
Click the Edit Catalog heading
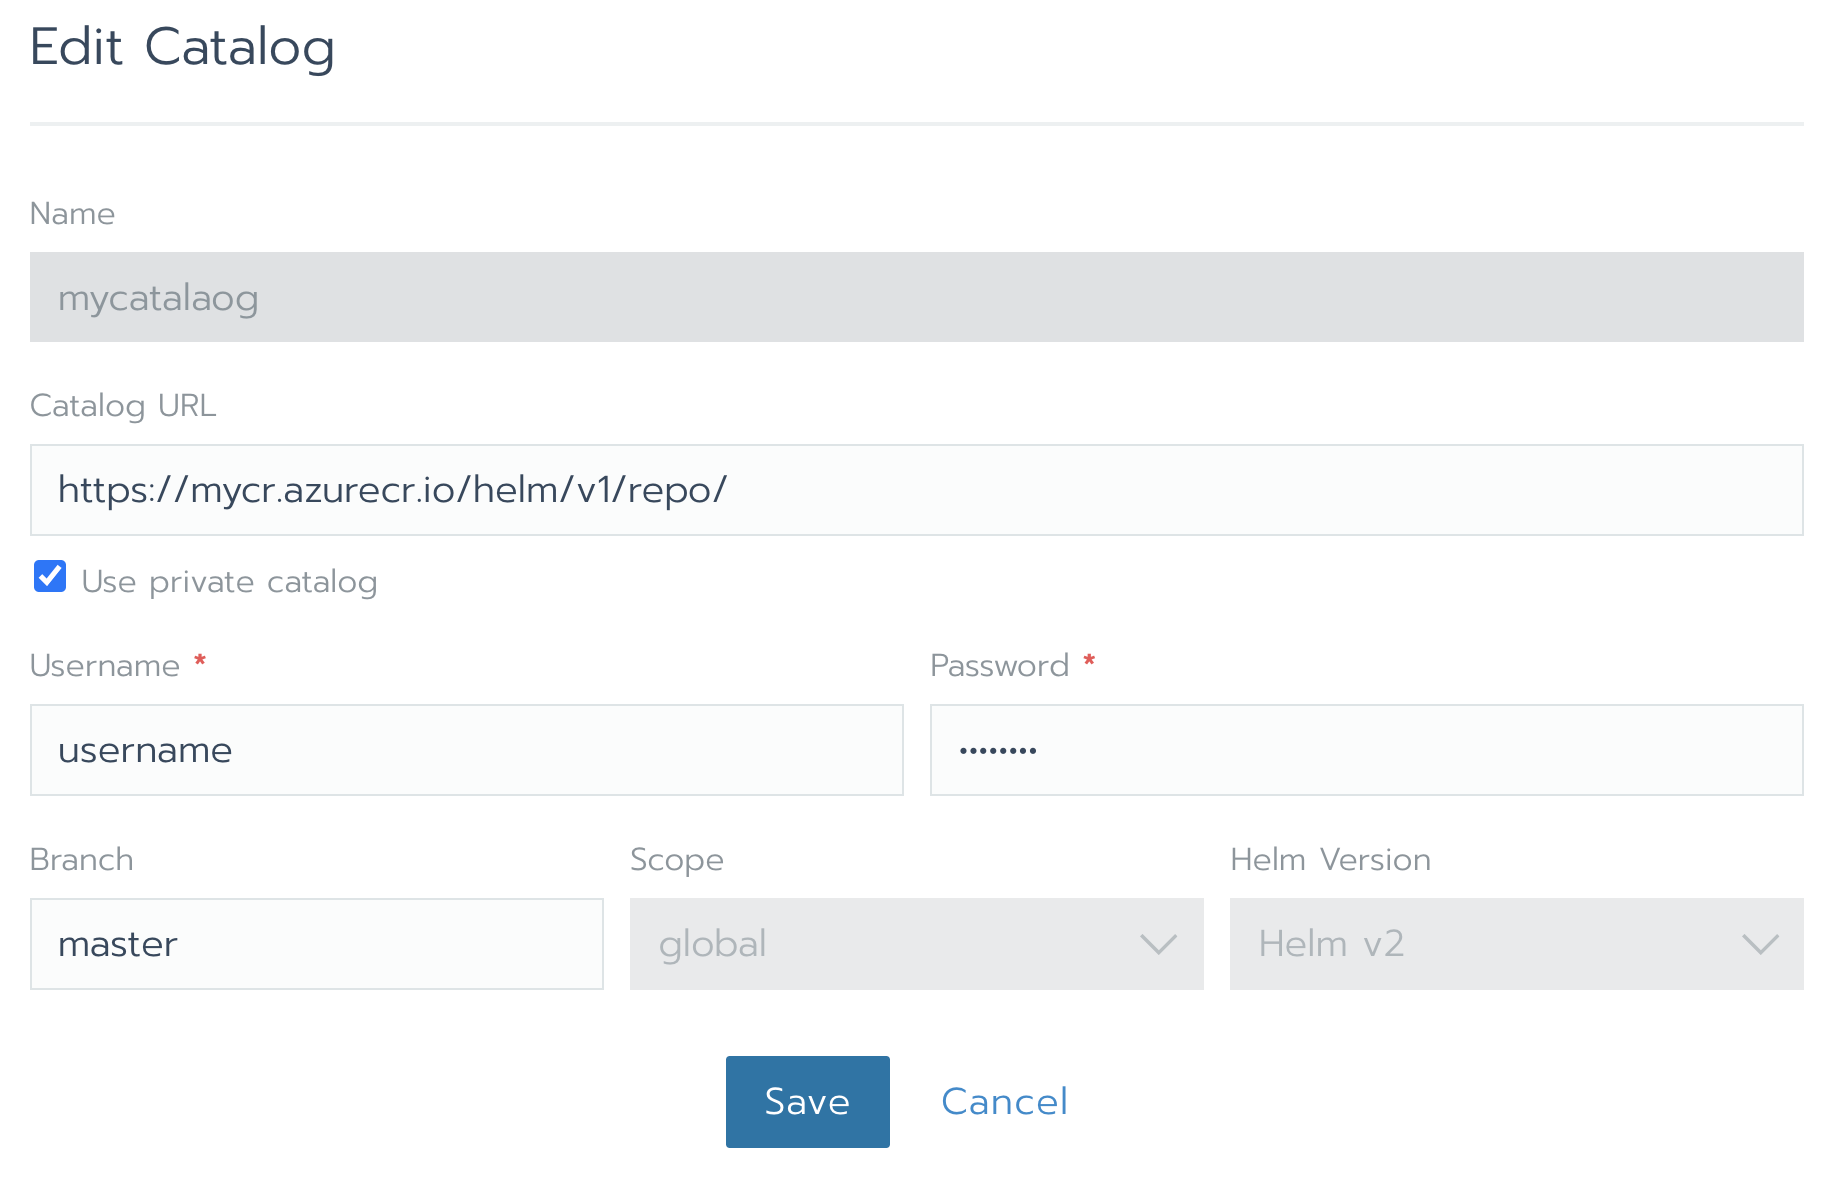(x=182, y=47)
